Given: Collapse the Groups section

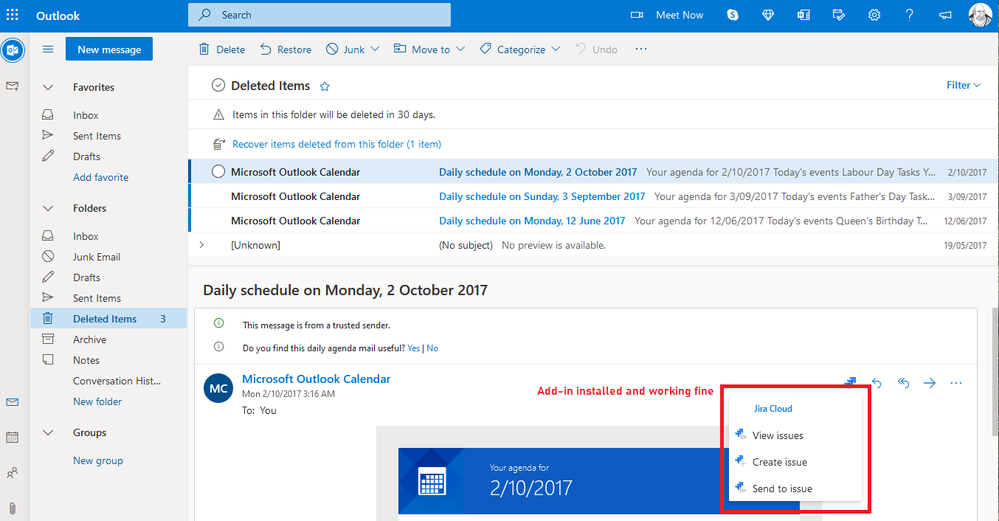Looking at the screenshot, I should click(48, 432).
